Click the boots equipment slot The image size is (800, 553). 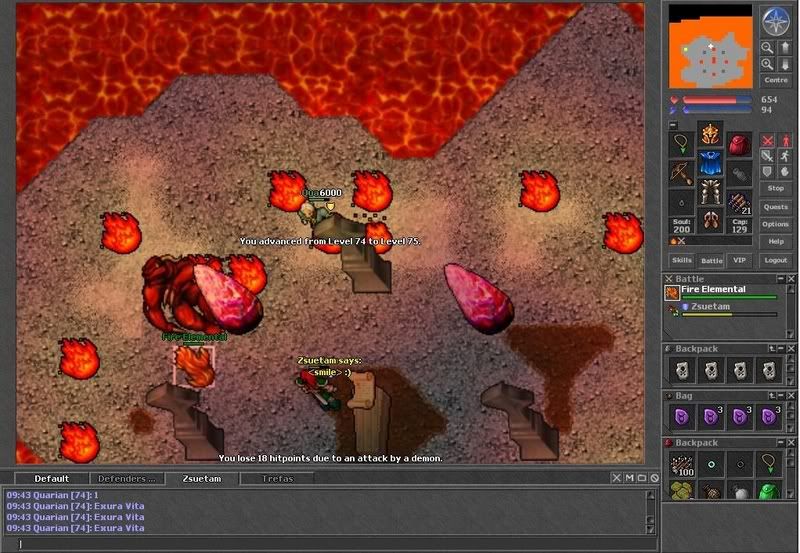coord(710,220)
